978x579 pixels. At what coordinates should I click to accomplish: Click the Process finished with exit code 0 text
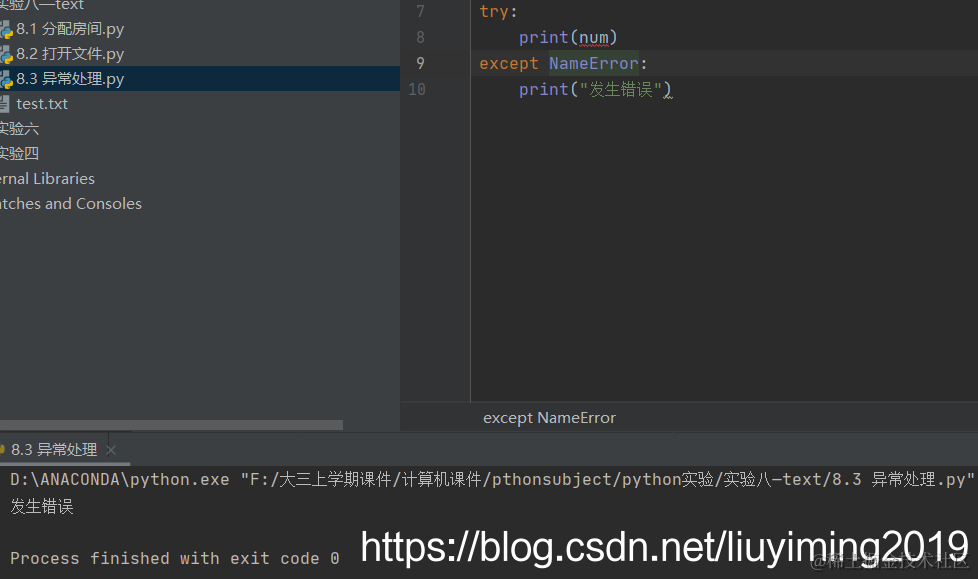(175, 558)
